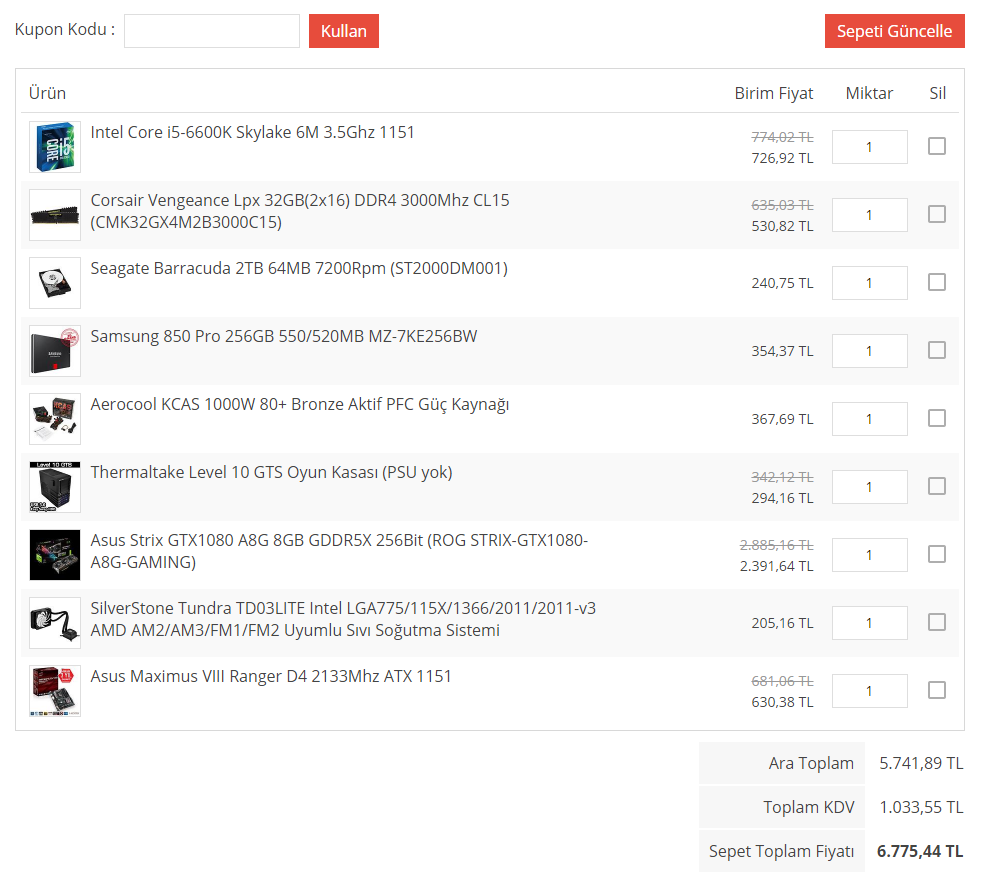Select the 367,69 TL price
Image resolution: width=981 pixels, height=880 pixels.
pyautogui.click(x=782, y=419)
